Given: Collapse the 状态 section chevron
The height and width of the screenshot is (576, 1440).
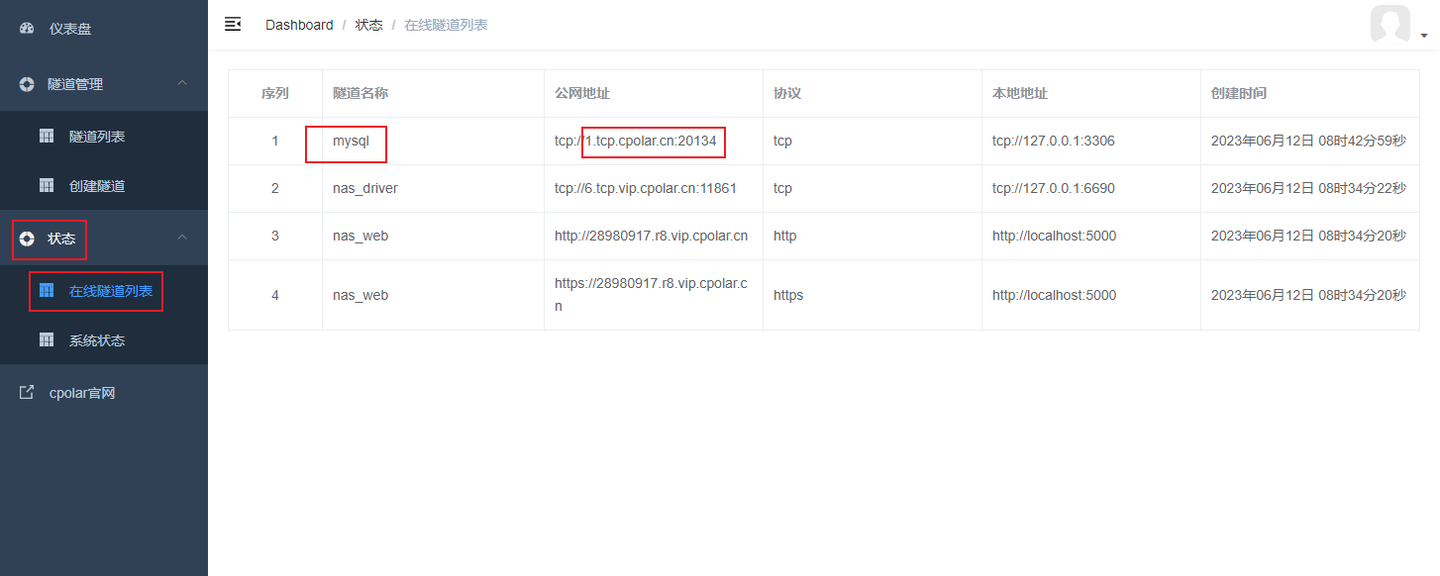Looking at the screenshot, I should tap(181, 238).
